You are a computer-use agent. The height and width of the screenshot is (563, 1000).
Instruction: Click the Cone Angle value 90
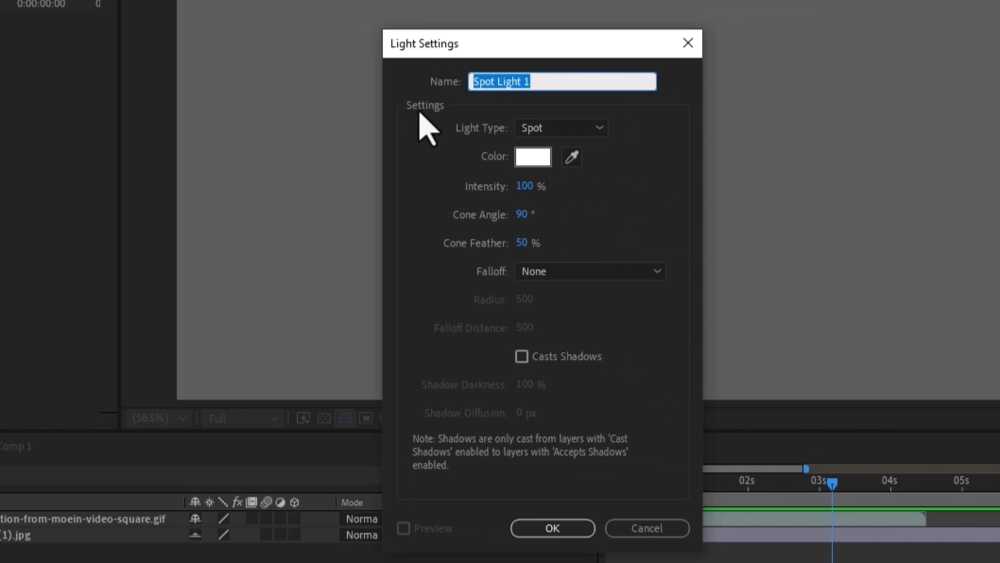522,214
